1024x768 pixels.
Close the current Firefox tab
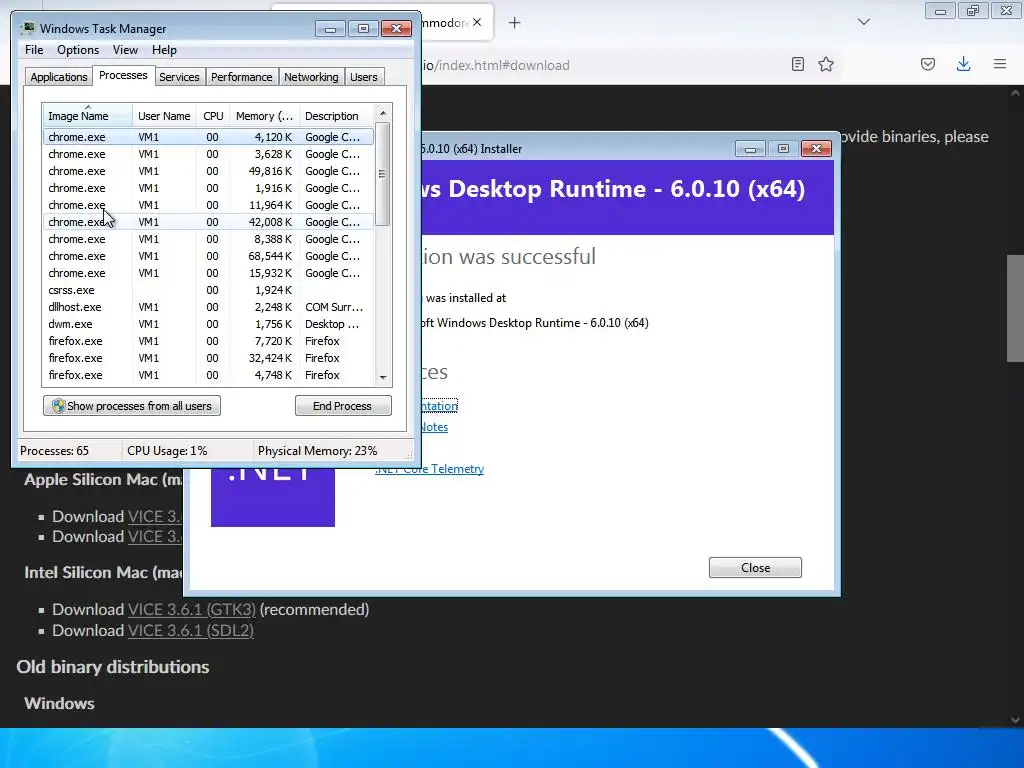click(x=477, y=22)
